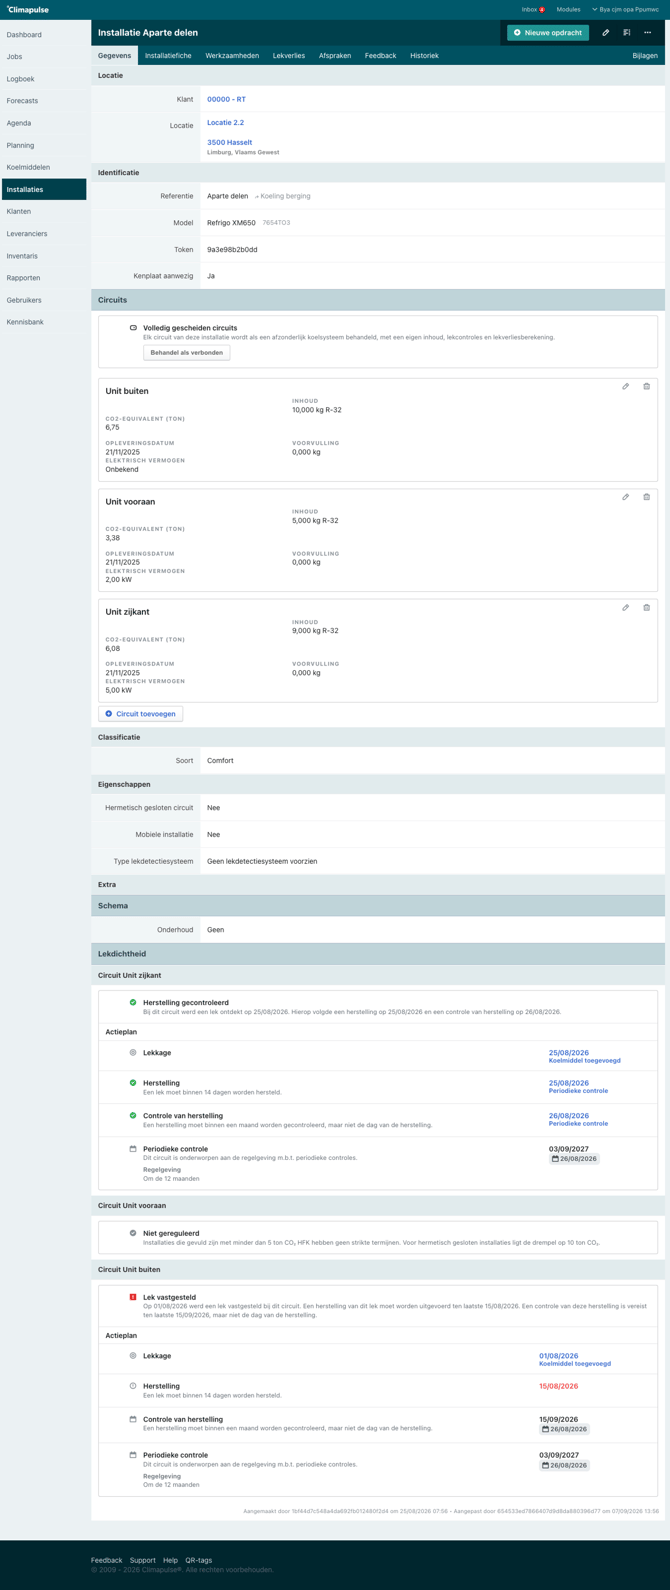Click the edit pencil icon in header

click(x=605, y=33)
